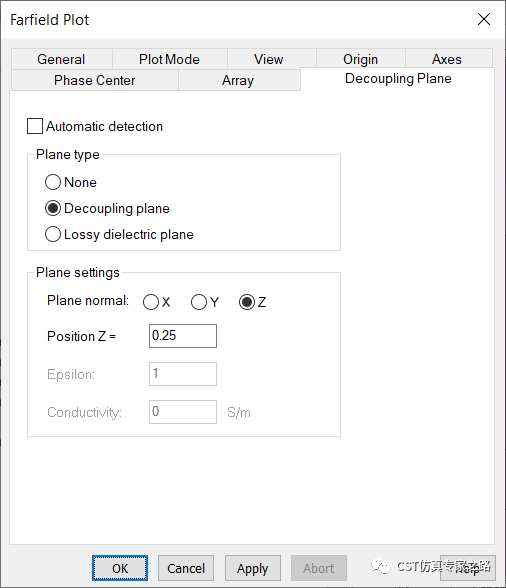Open the Origin tab
The width and height of the screenshot is (506, 588).
(x=360, y=59)
